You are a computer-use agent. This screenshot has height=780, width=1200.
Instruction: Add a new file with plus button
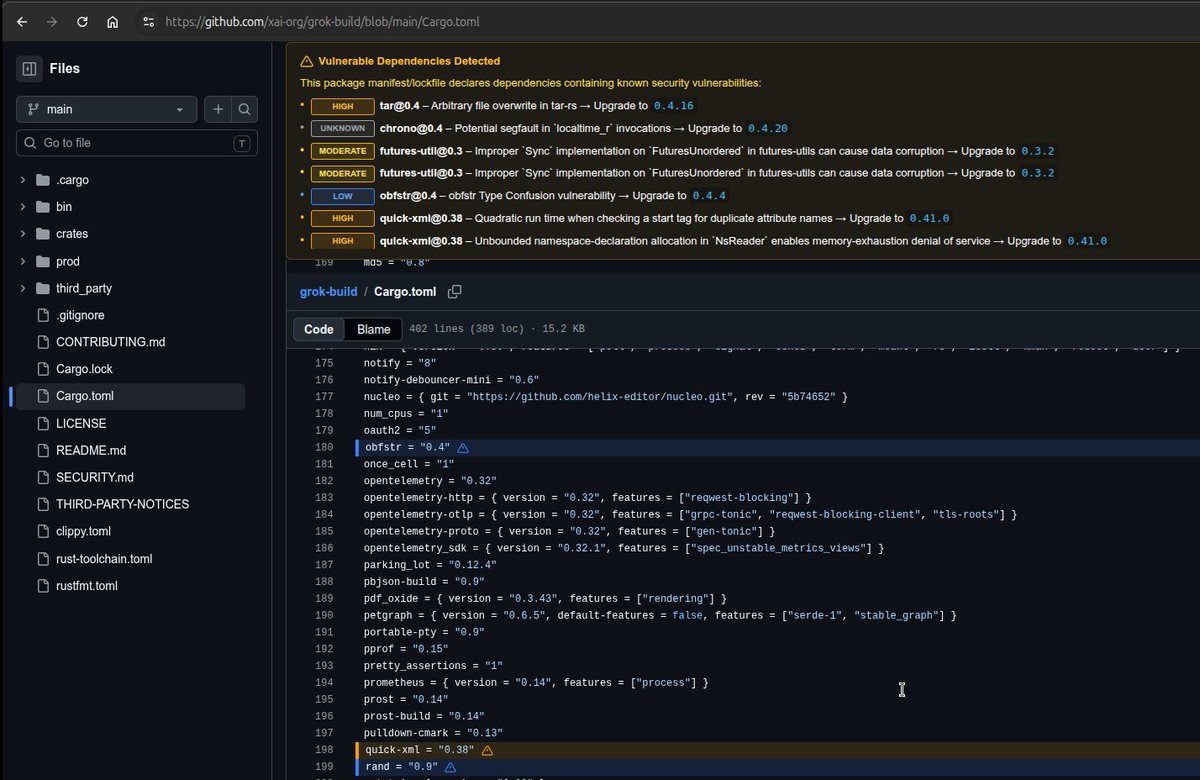point(218,109)
